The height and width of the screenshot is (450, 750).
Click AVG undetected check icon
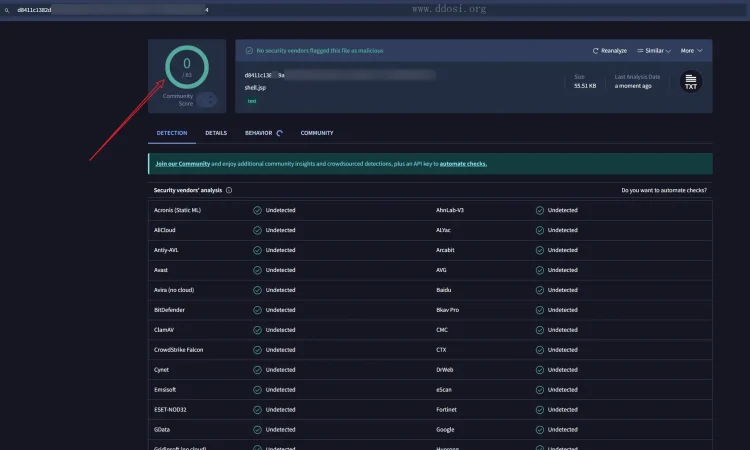point(540,270)
